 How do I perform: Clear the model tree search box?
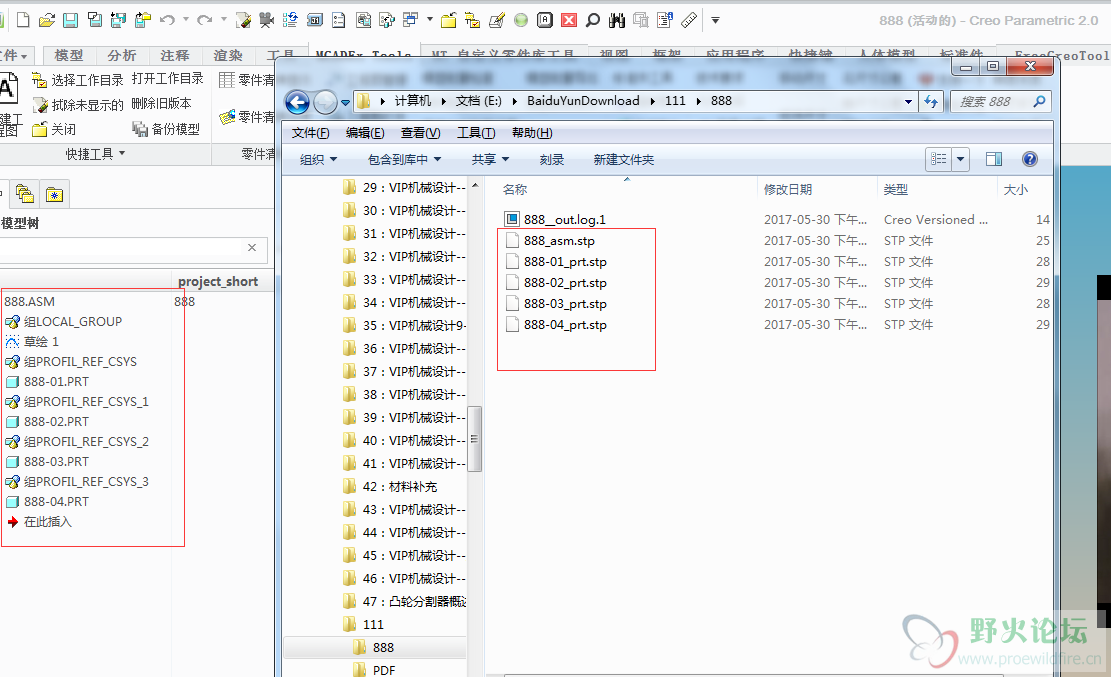click(x=252, y=247)
